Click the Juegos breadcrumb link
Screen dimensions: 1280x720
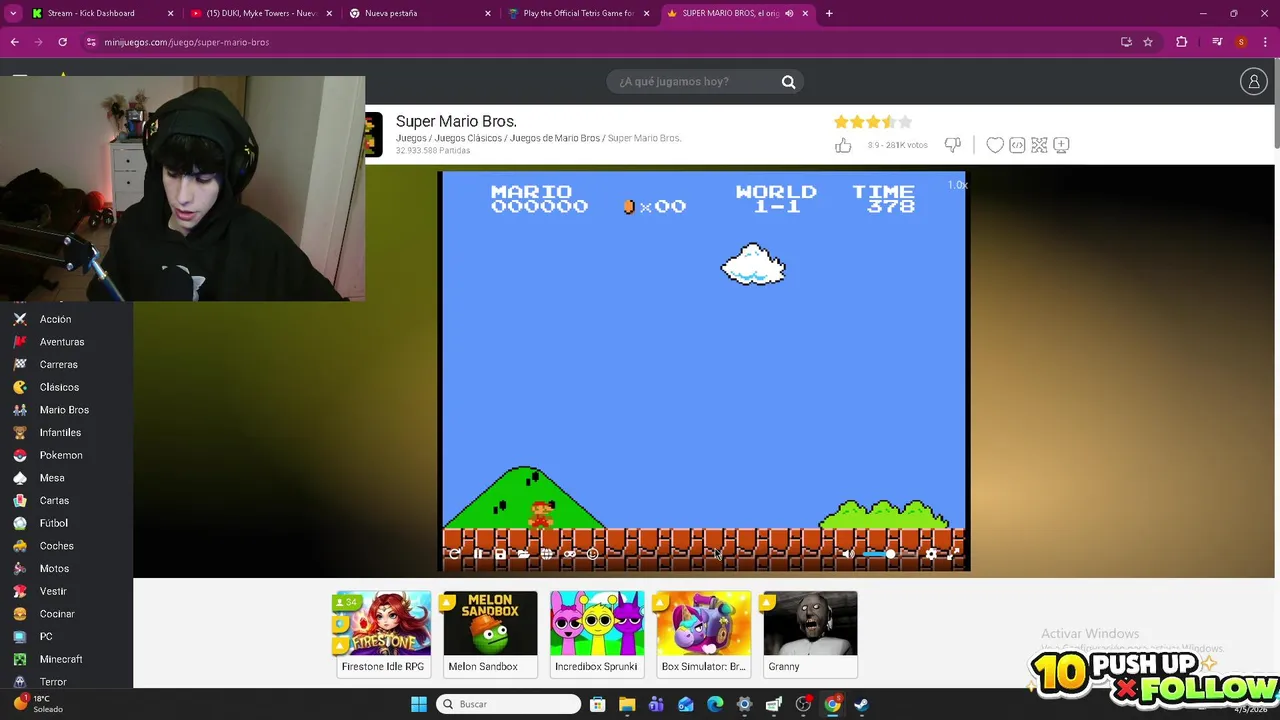411,138
